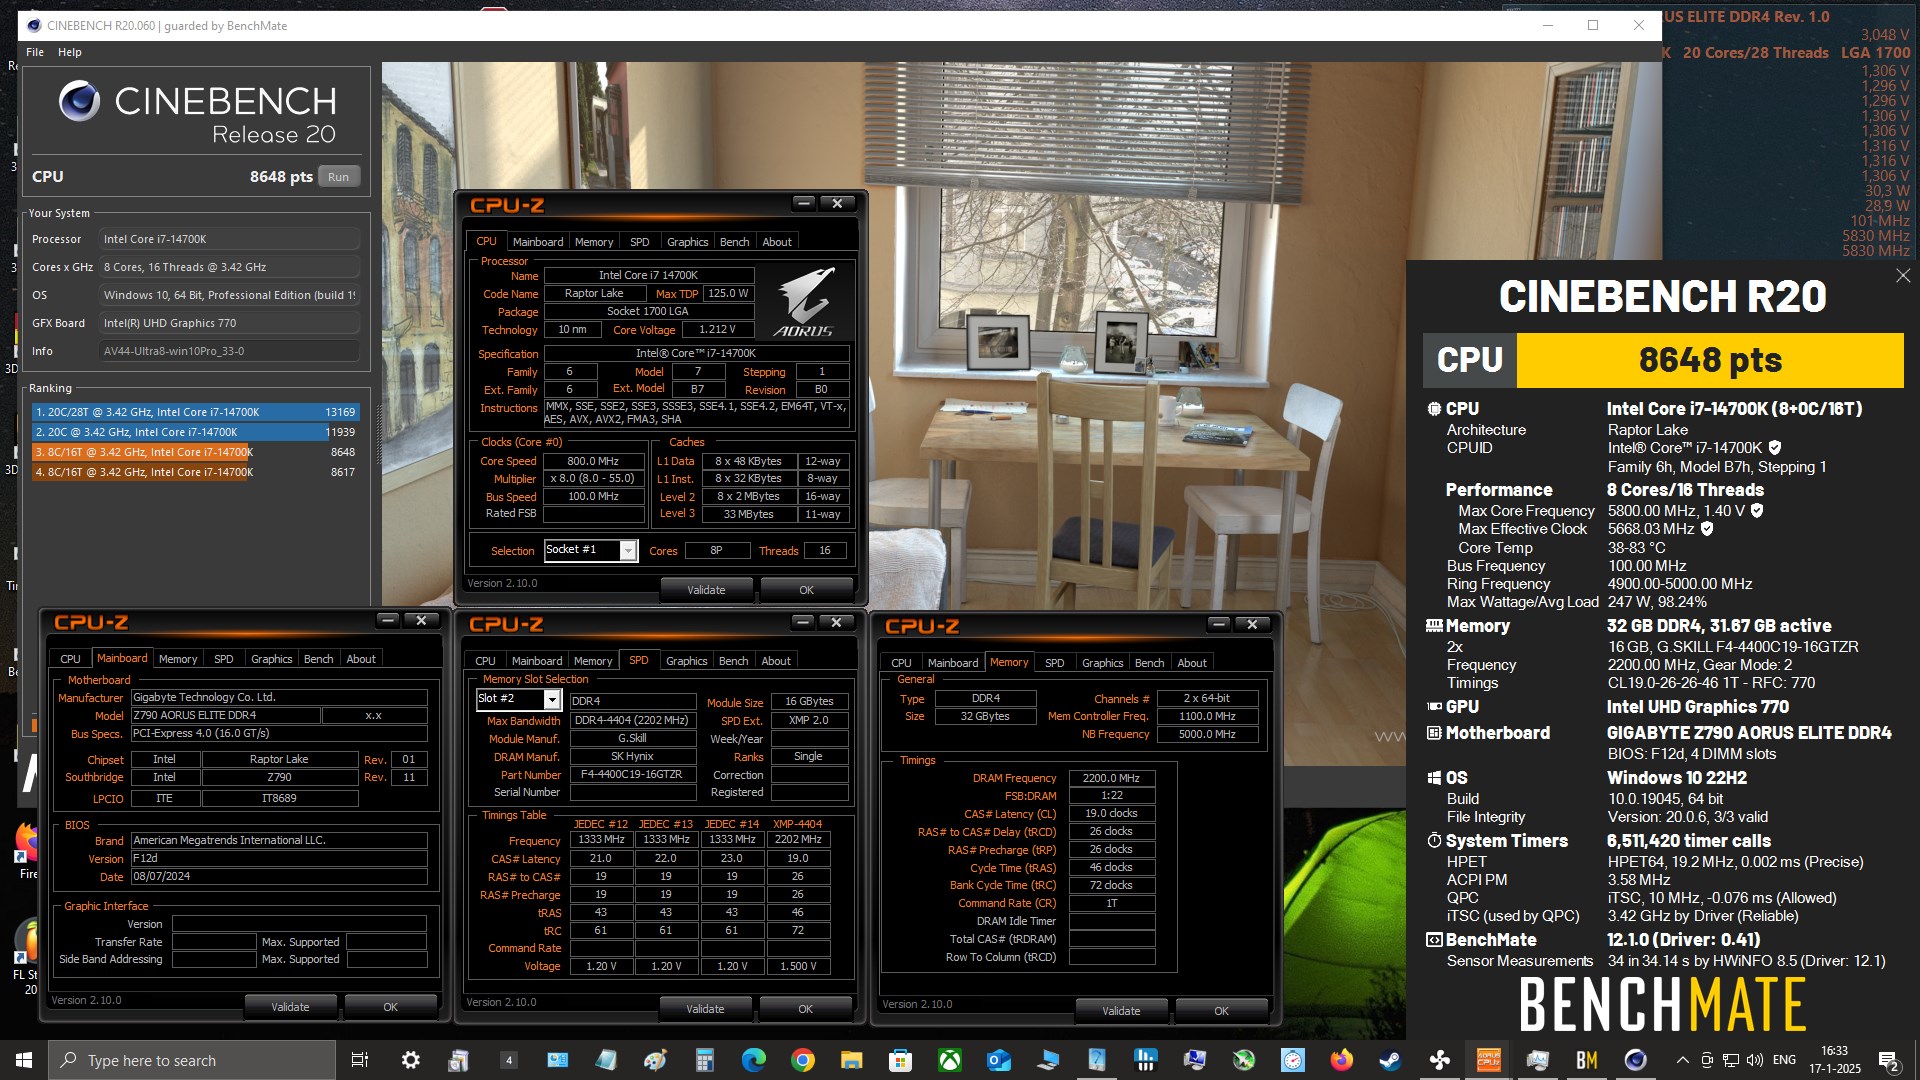This screenshot has height=1080, width=1920.
Task: Click the verified shield next to Max Effective Clock
Action: click(x=1707, y=529)
